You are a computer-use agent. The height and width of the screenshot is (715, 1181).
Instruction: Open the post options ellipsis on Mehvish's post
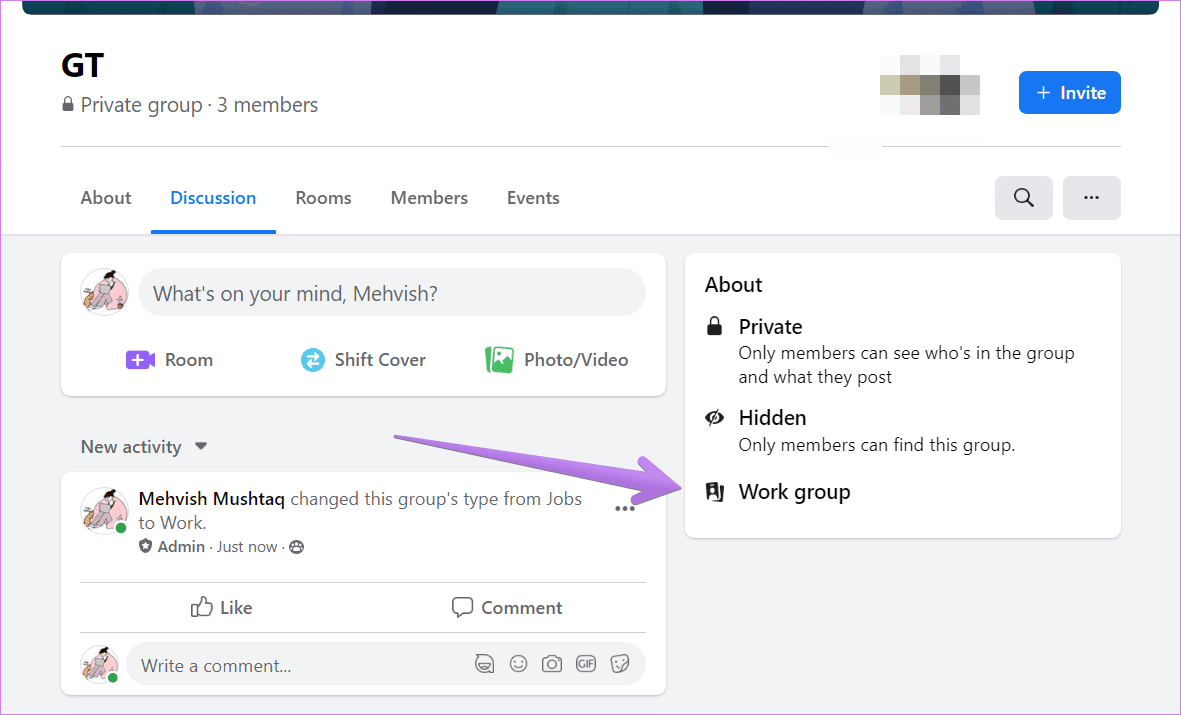[624, 509]
